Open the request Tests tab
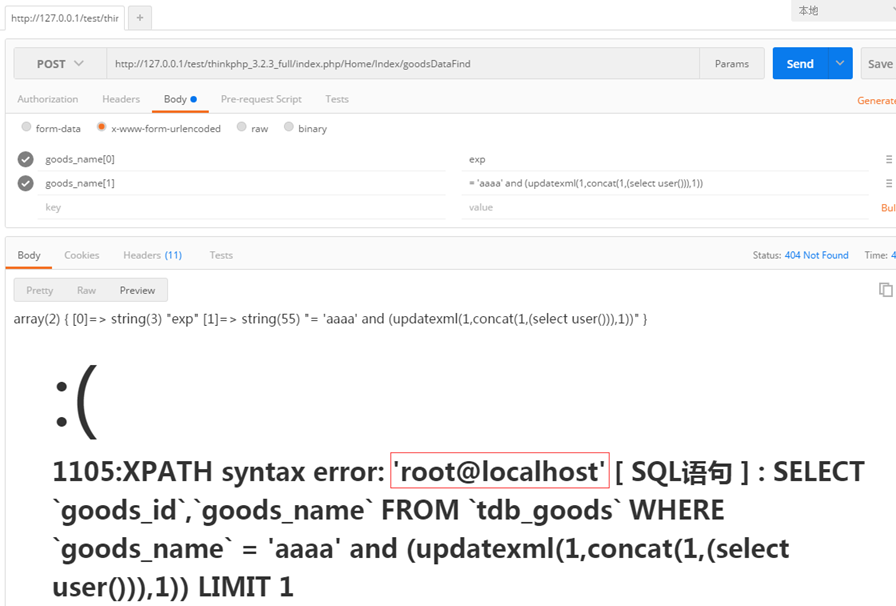896x606 pixels. (x=337, y=99)
